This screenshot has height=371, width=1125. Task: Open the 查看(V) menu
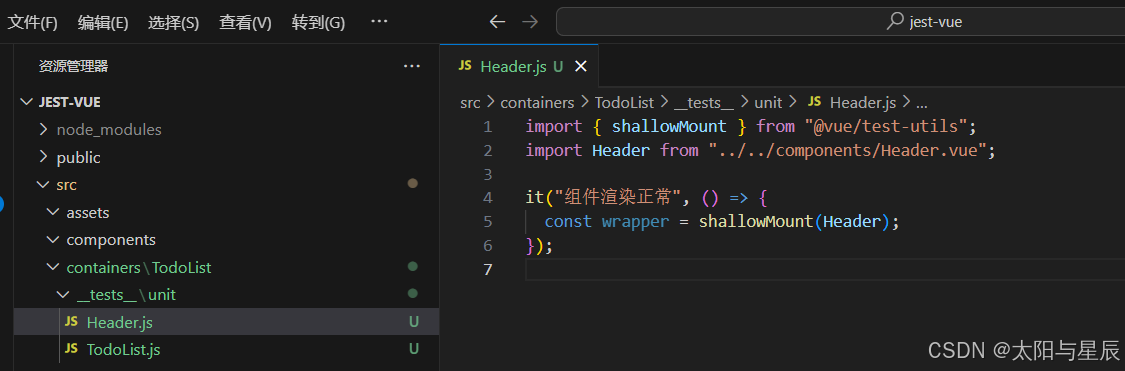click(245, 22)
